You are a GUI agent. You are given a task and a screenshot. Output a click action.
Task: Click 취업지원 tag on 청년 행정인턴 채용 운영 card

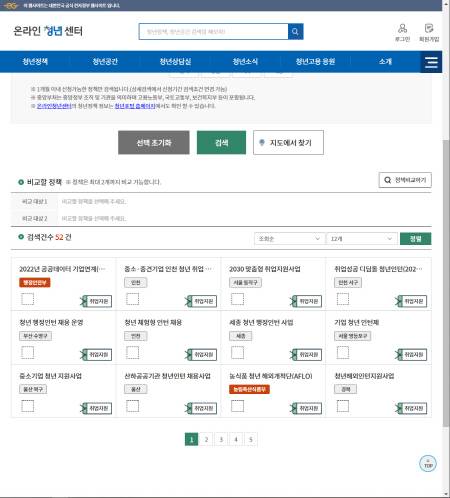click(97, 355)
